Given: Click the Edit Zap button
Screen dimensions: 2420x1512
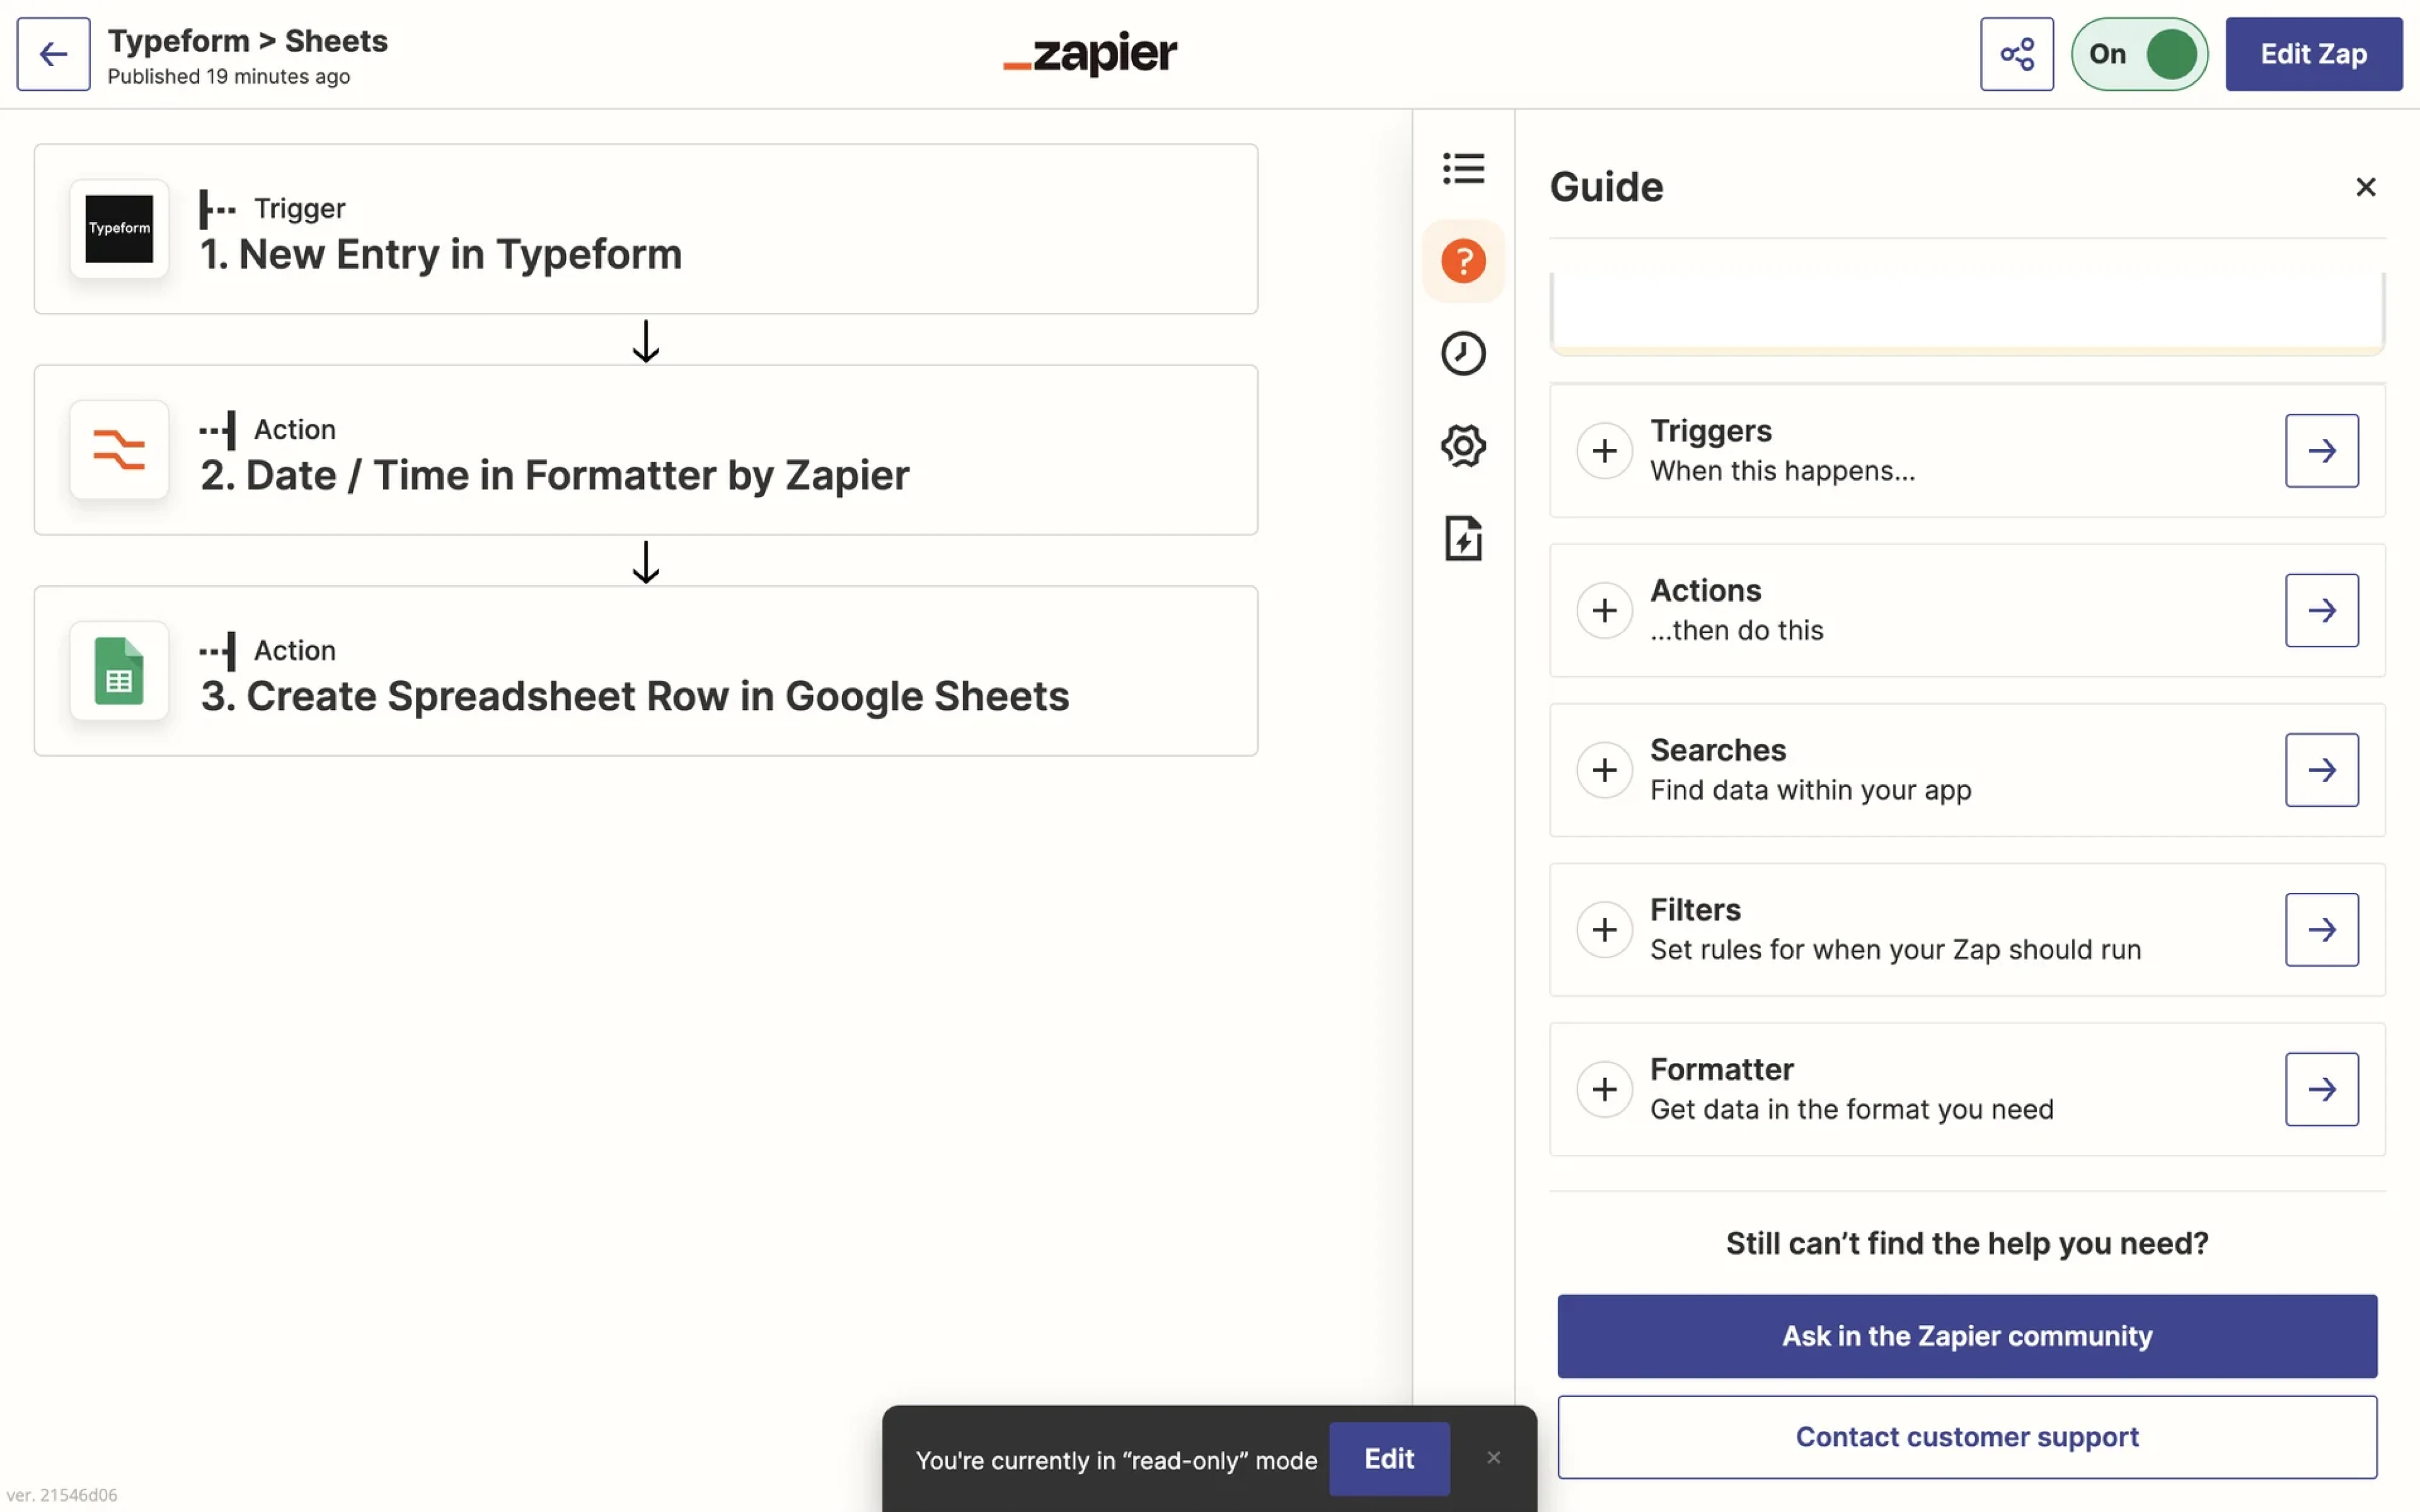Looking at the screenshot, I should [x=2314, y=53].
